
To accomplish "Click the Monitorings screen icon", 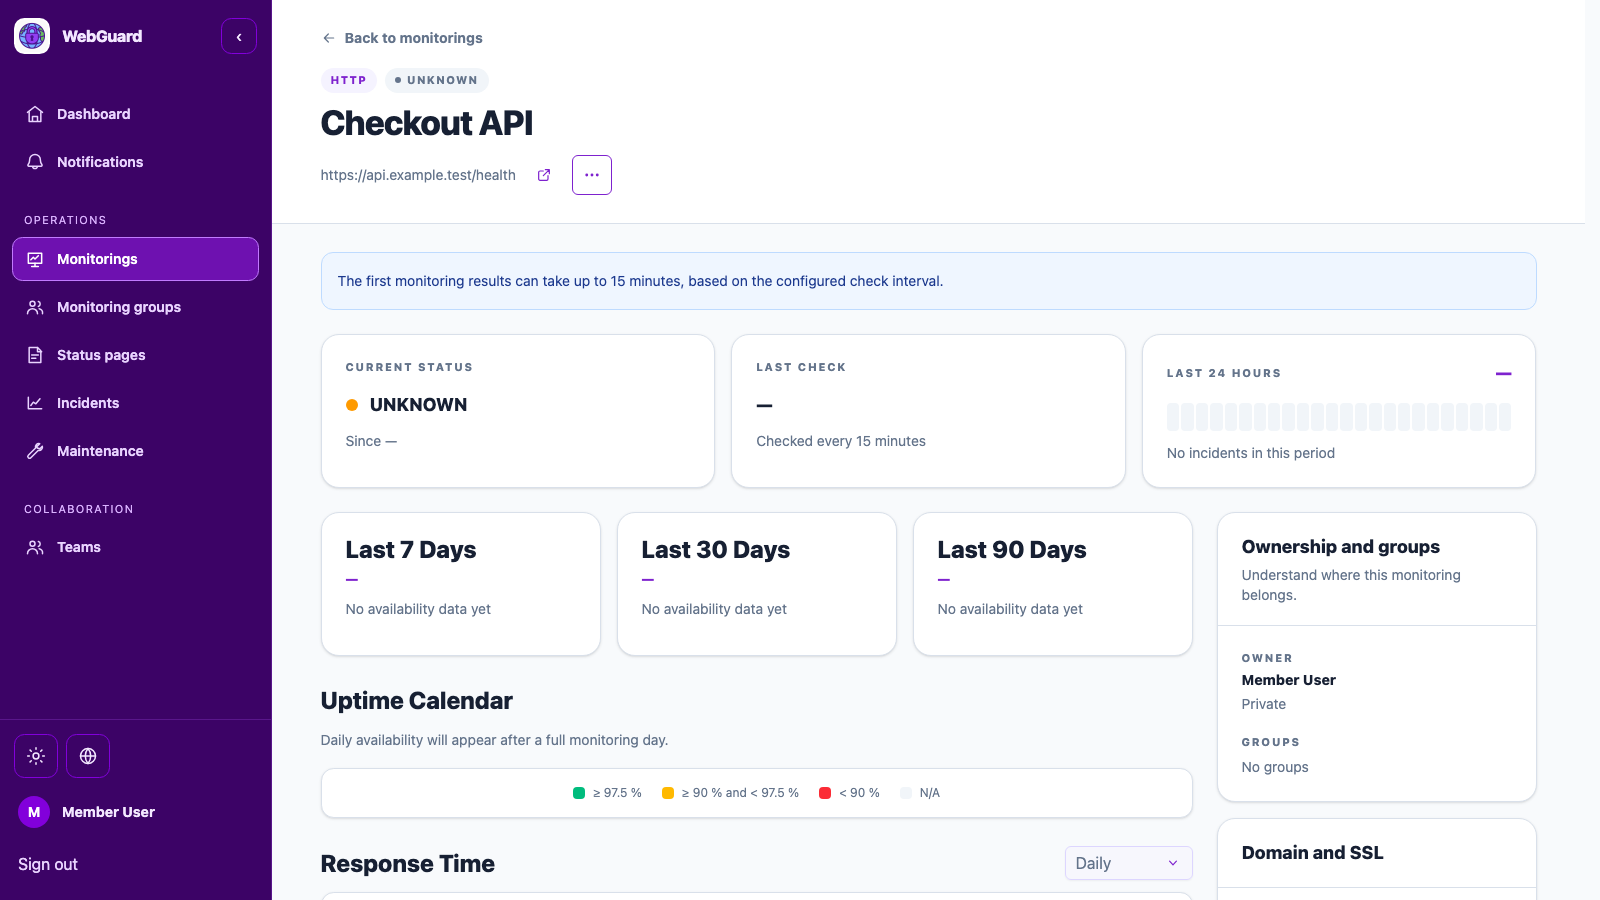I will point(35,259).
